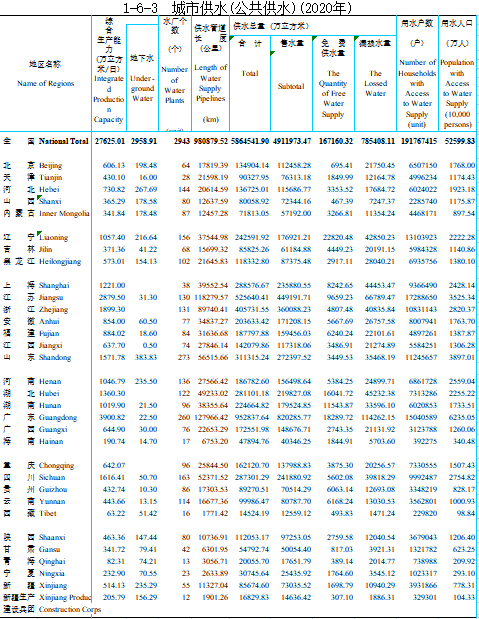The image size is (479, 619).
Task: Select 'The Quantity of Free Water Supply' header
Action: [x=333, y=94]
